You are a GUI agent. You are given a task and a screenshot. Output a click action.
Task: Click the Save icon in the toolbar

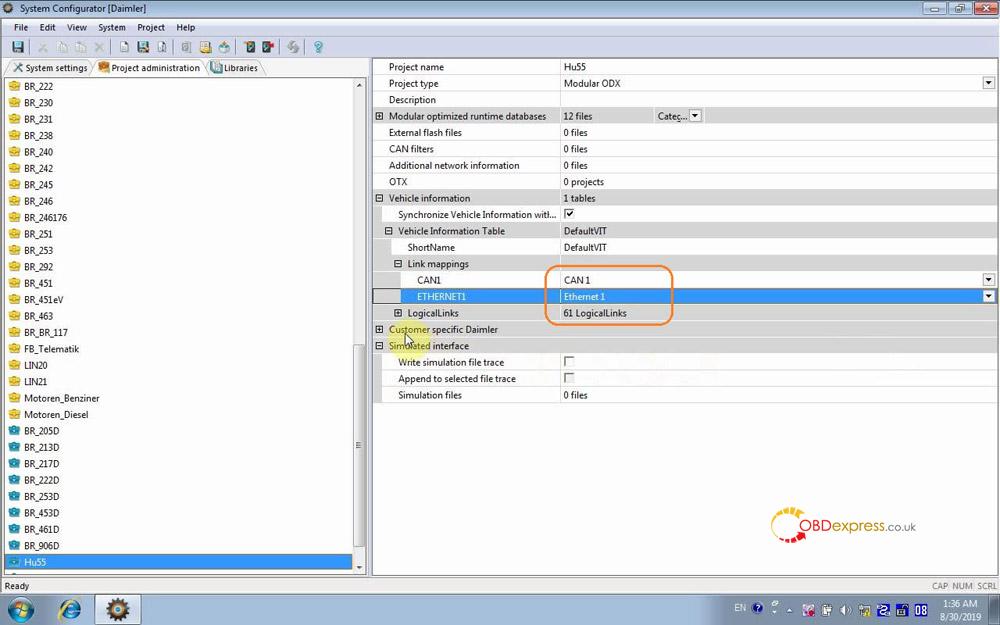point(18,47)
